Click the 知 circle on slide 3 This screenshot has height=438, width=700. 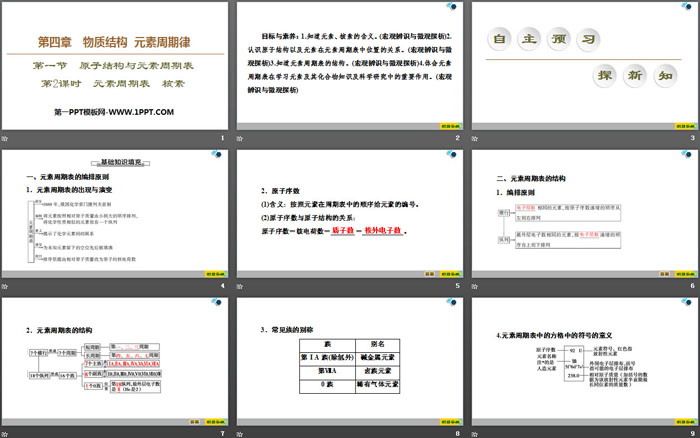pos(665,75)
